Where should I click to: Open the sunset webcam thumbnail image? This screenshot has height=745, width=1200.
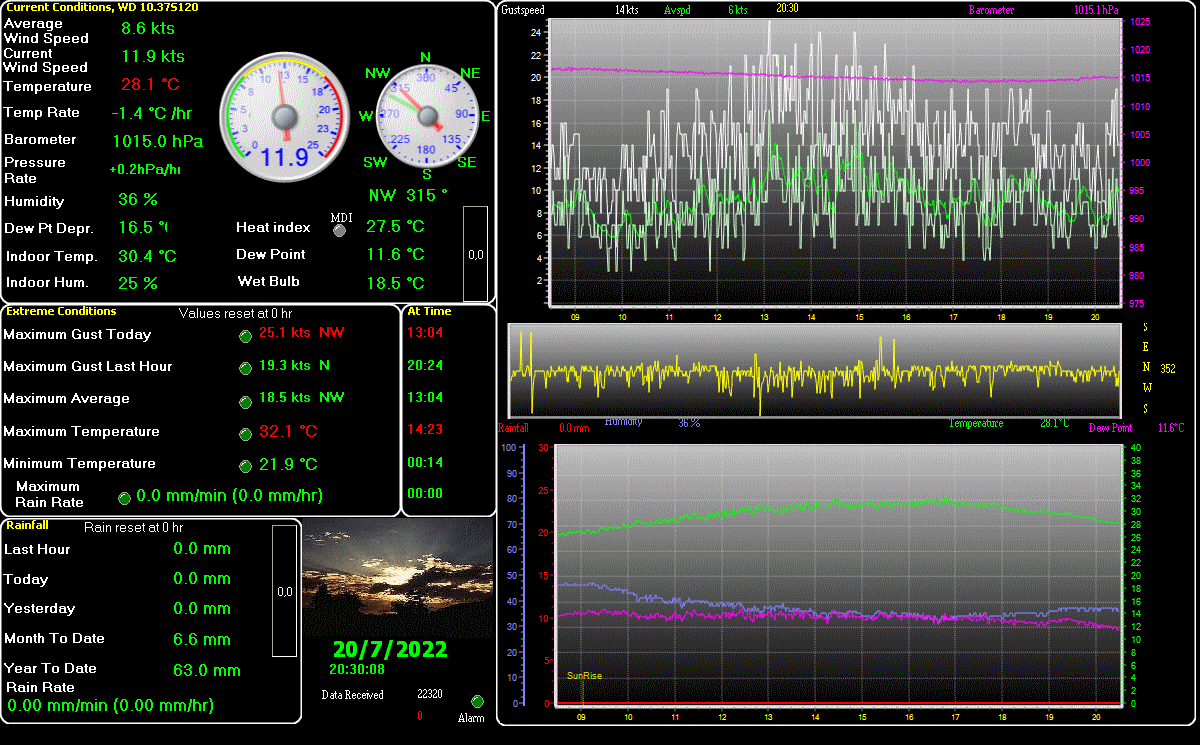(x=398, y=579)
